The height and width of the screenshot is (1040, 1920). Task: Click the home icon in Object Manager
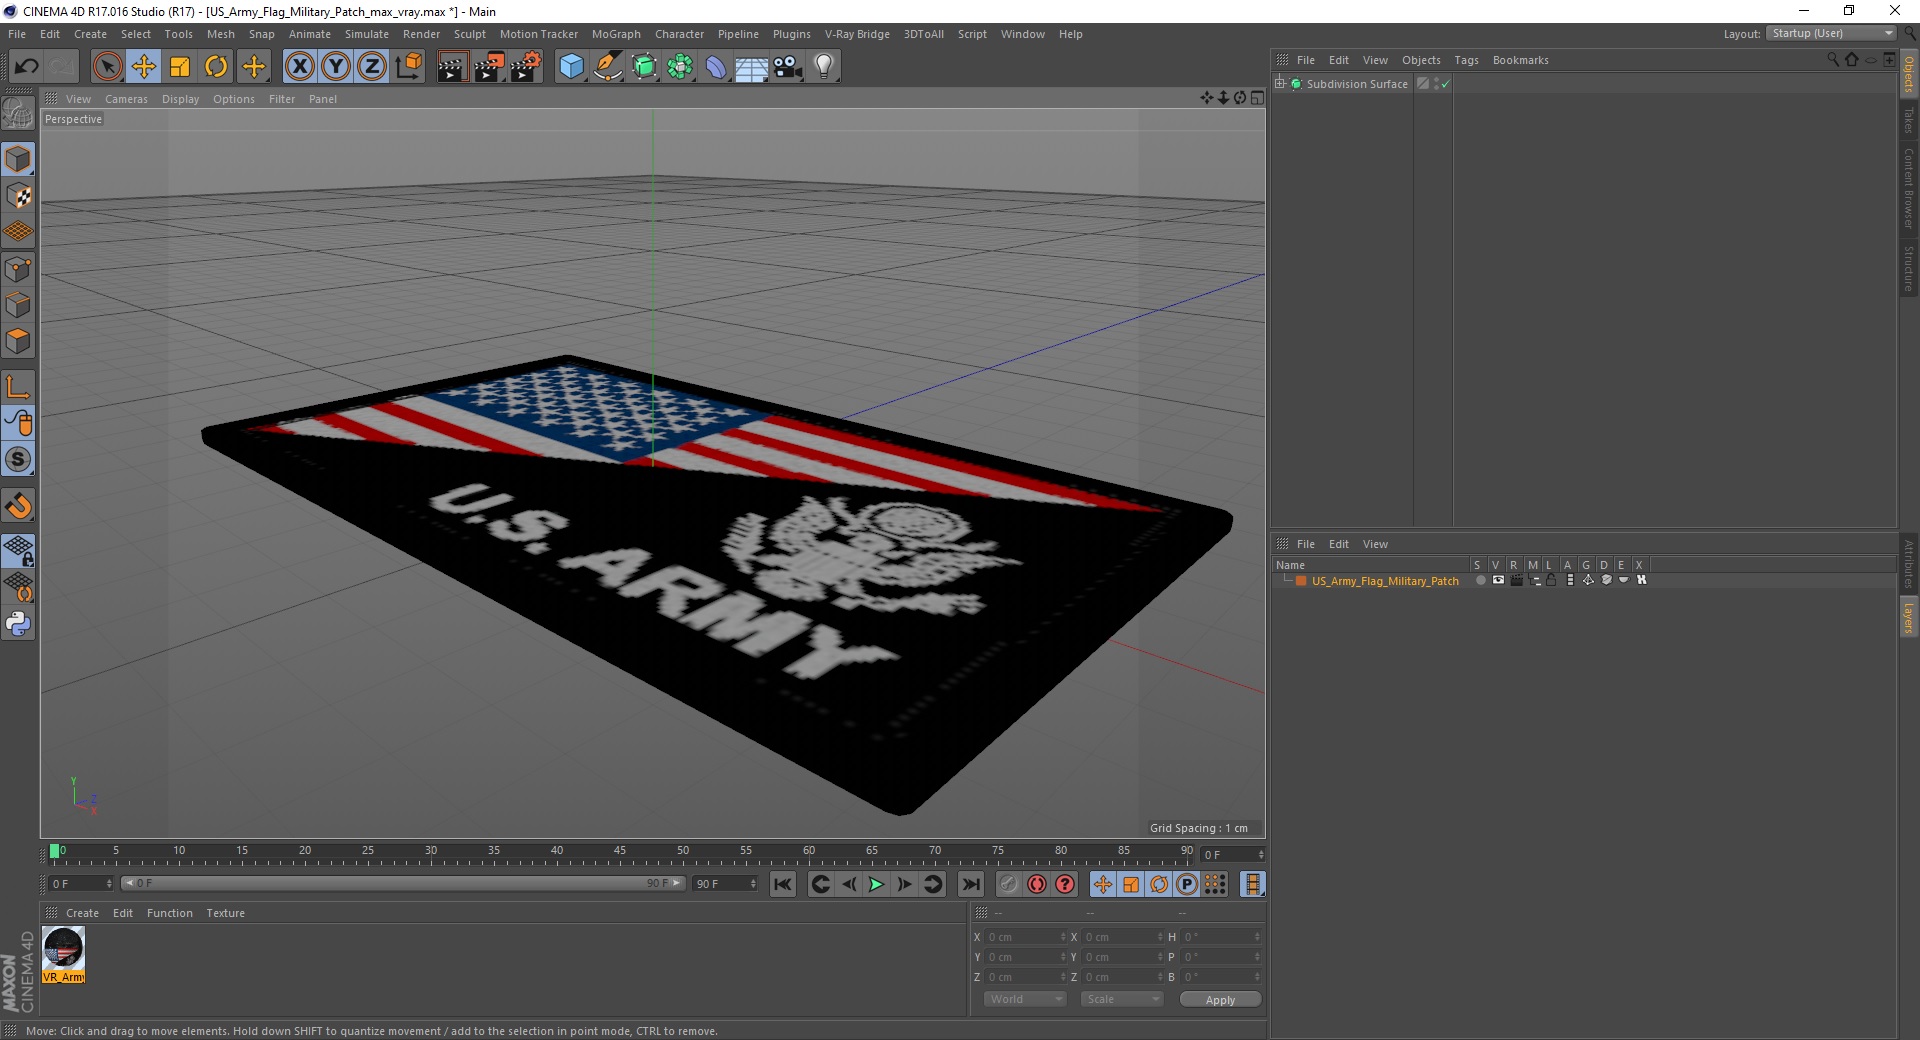(1851, 60)
